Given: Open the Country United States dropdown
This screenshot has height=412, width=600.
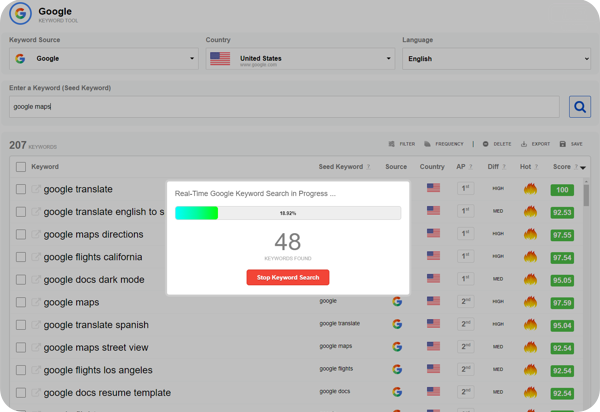Looking at the screenshot, I should [x=300, y=59].
